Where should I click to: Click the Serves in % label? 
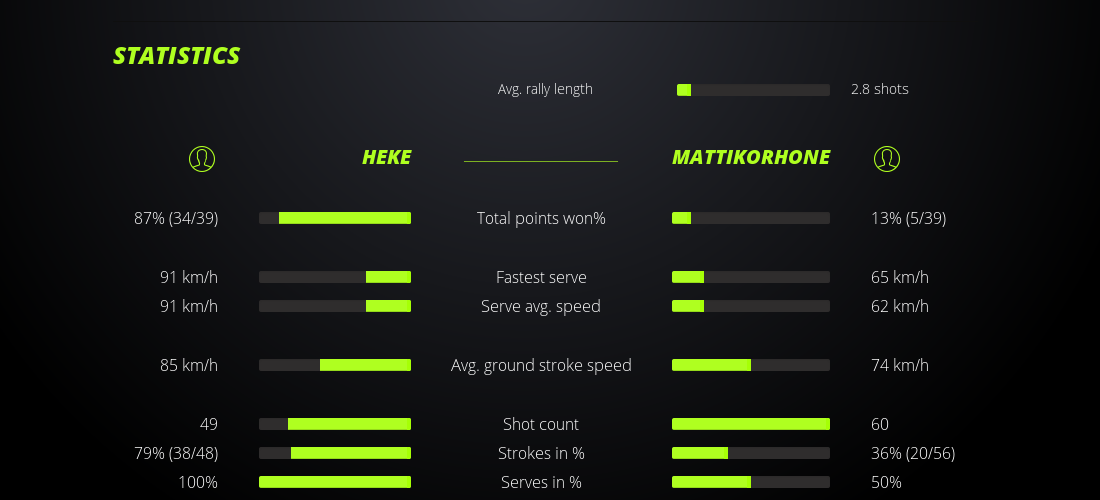pos(541,482)
